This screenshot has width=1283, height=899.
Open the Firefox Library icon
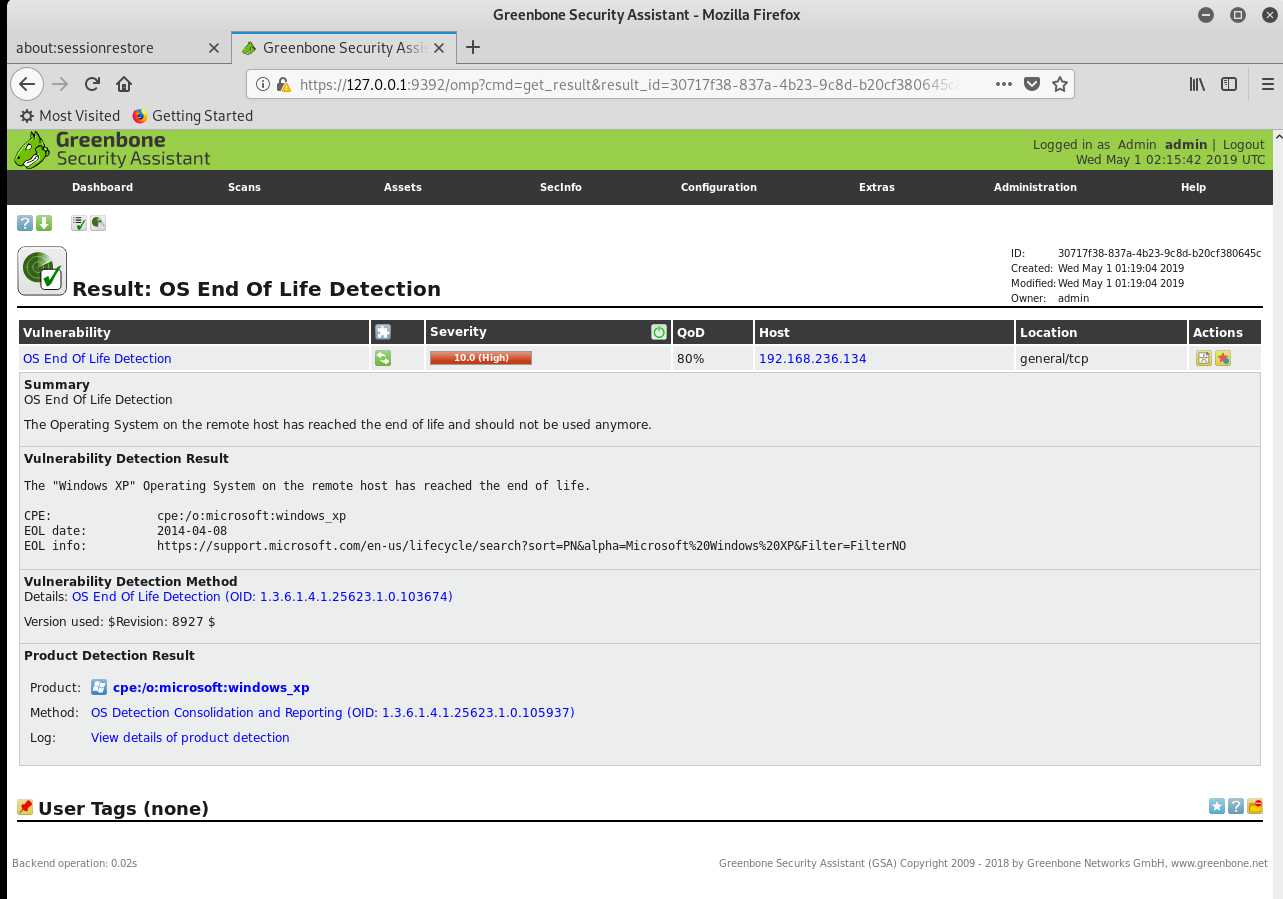1197,84
